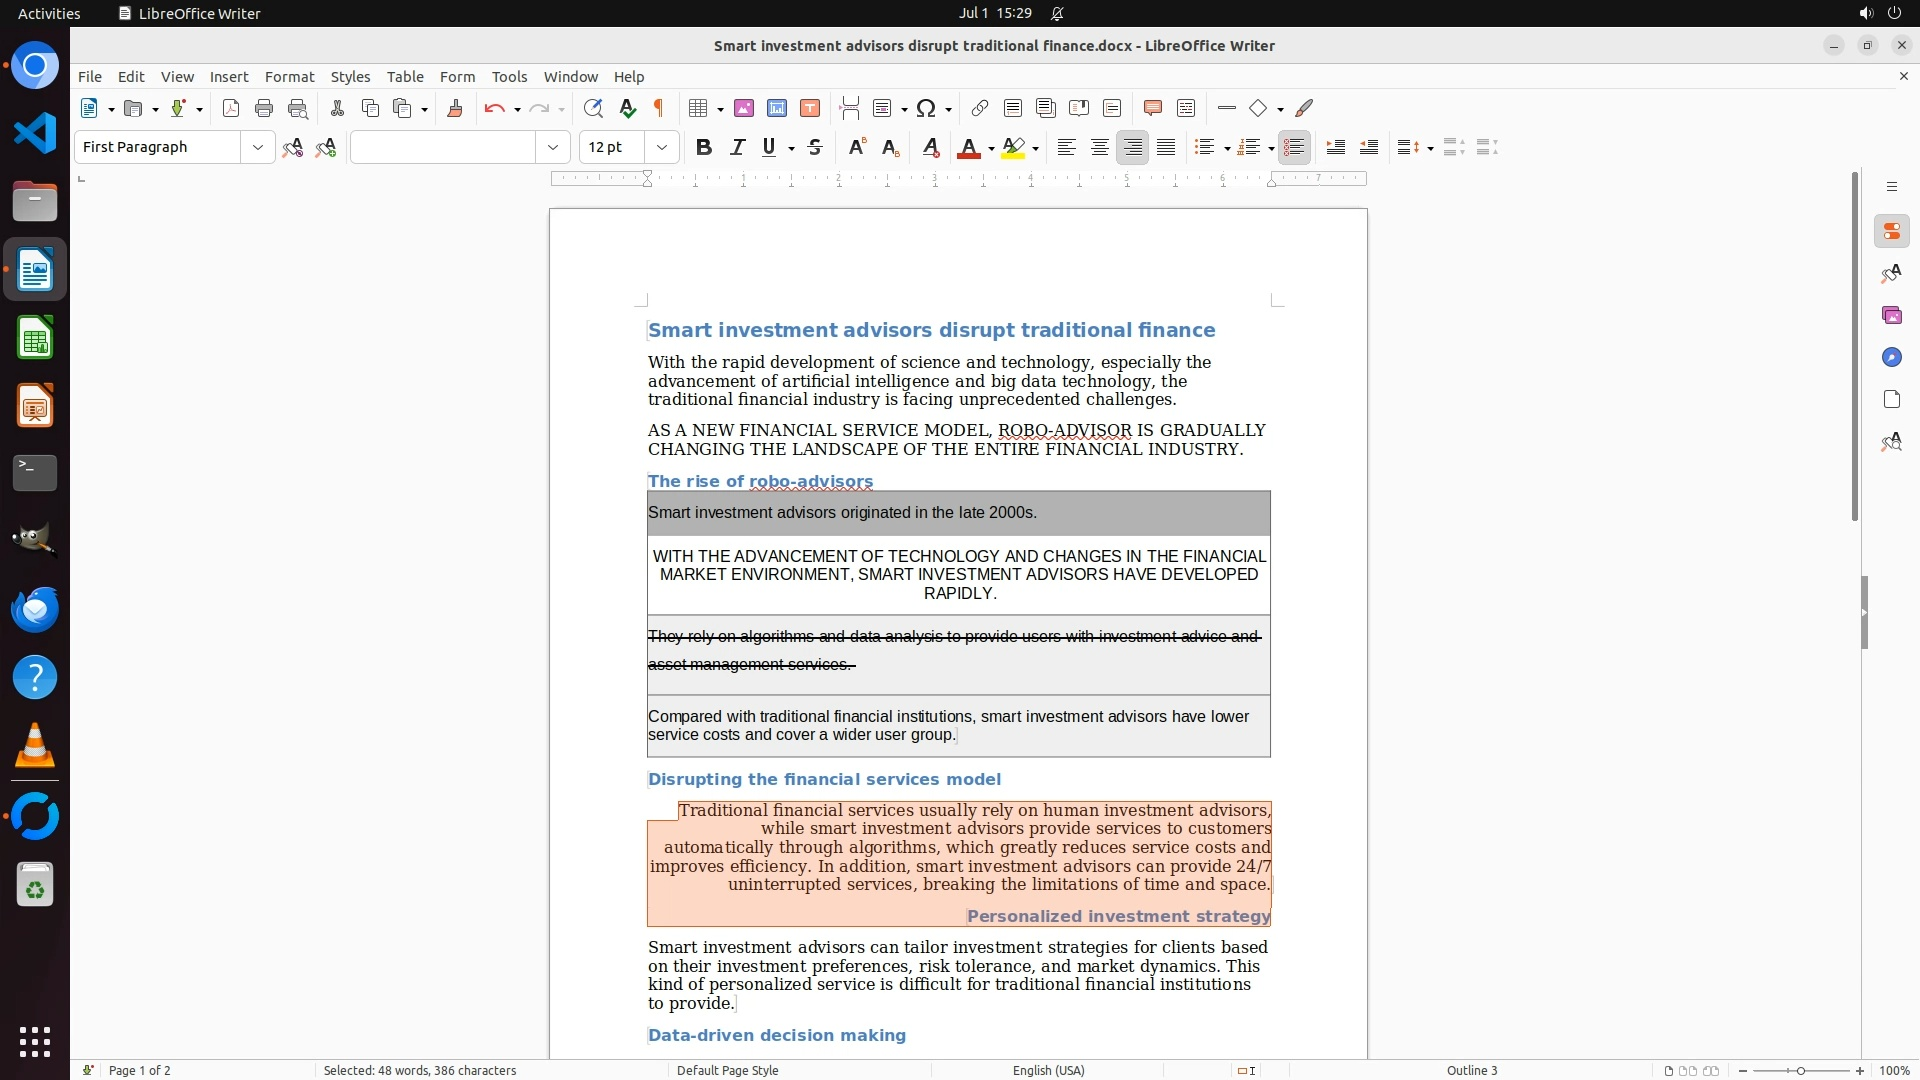
Task: Expand the font size dropdown
Action: [x=662, y=148]
